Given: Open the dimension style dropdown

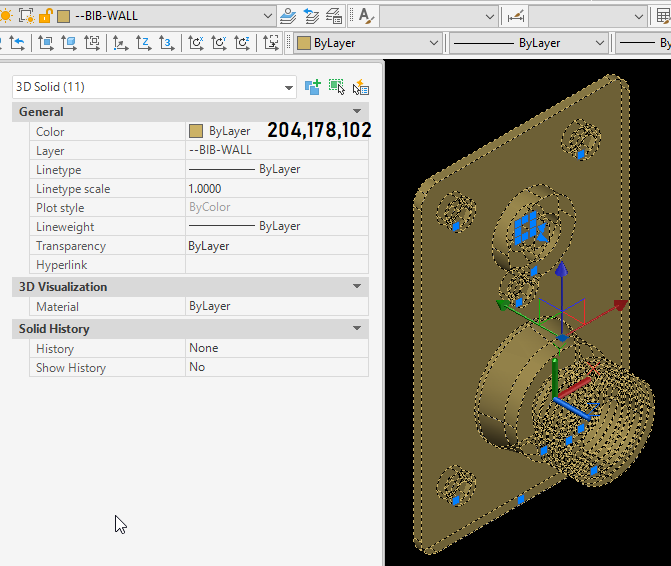Looking at the screenshot, I should [638, 17].
